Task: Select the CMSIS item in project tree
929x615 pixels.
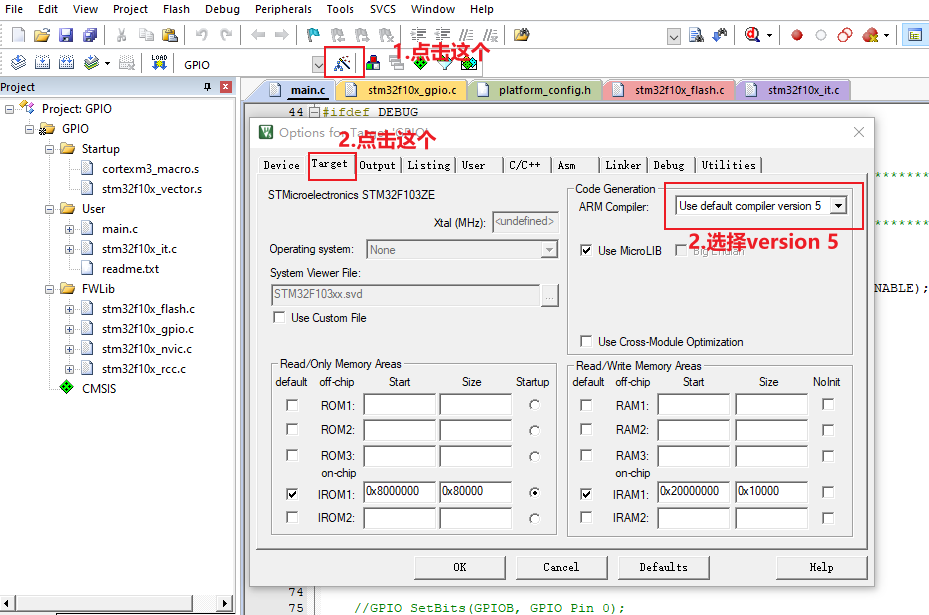Action: point(99,389)
